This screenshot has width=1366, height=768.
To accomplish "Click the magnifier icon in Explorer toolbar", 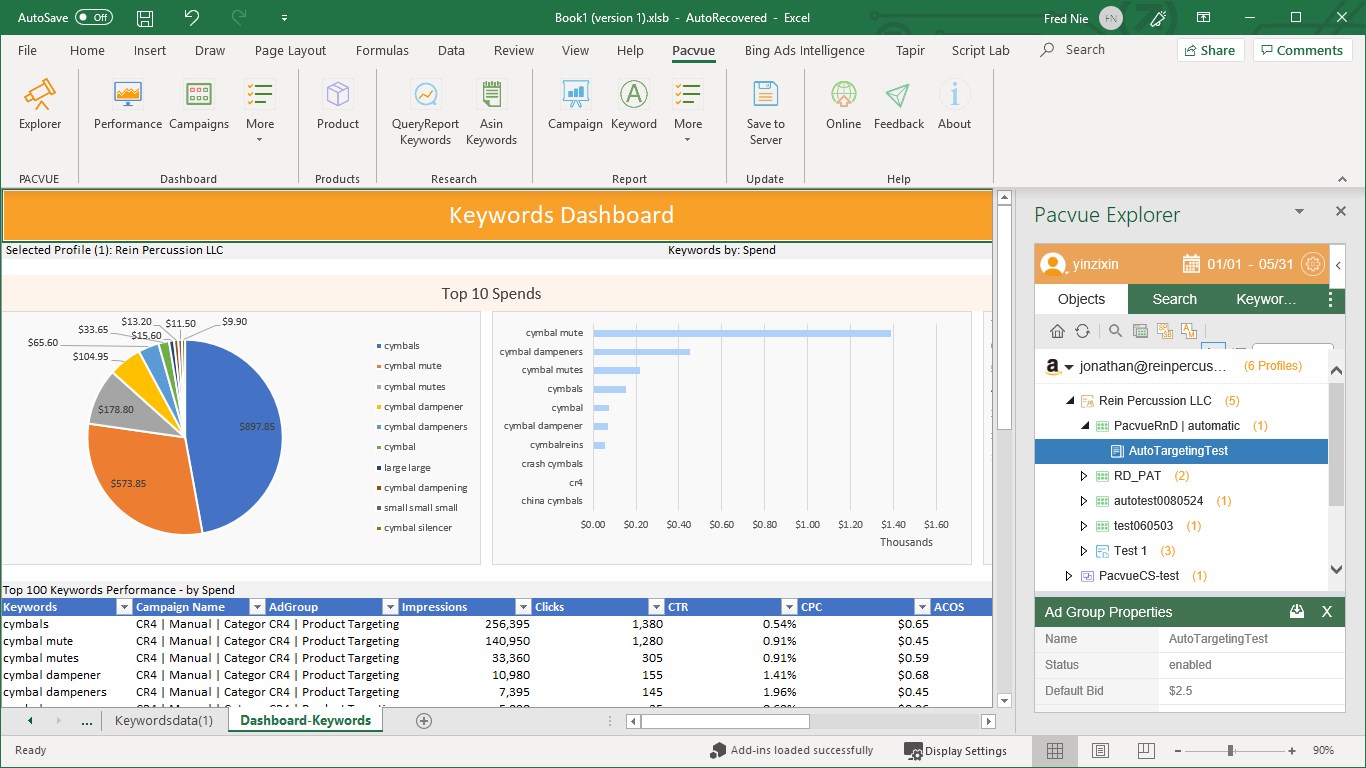I will pyautogui.click(x=1115, y=331).
